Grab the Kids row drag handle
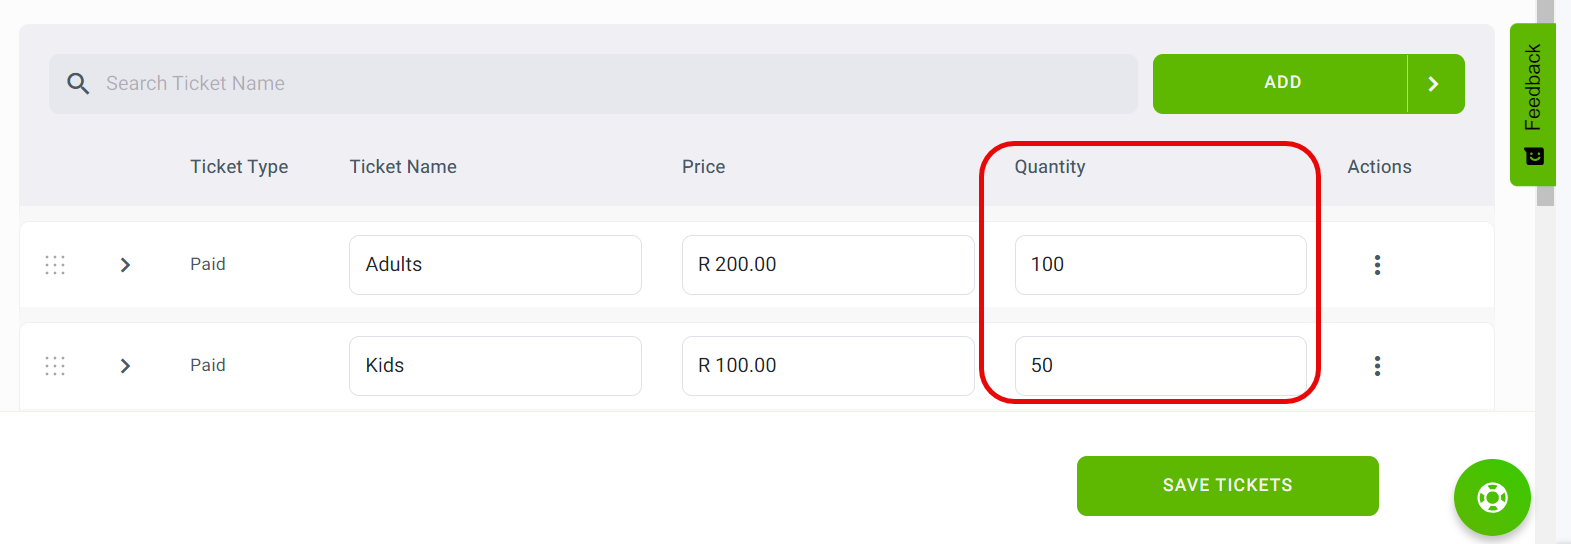 [55, 366]
